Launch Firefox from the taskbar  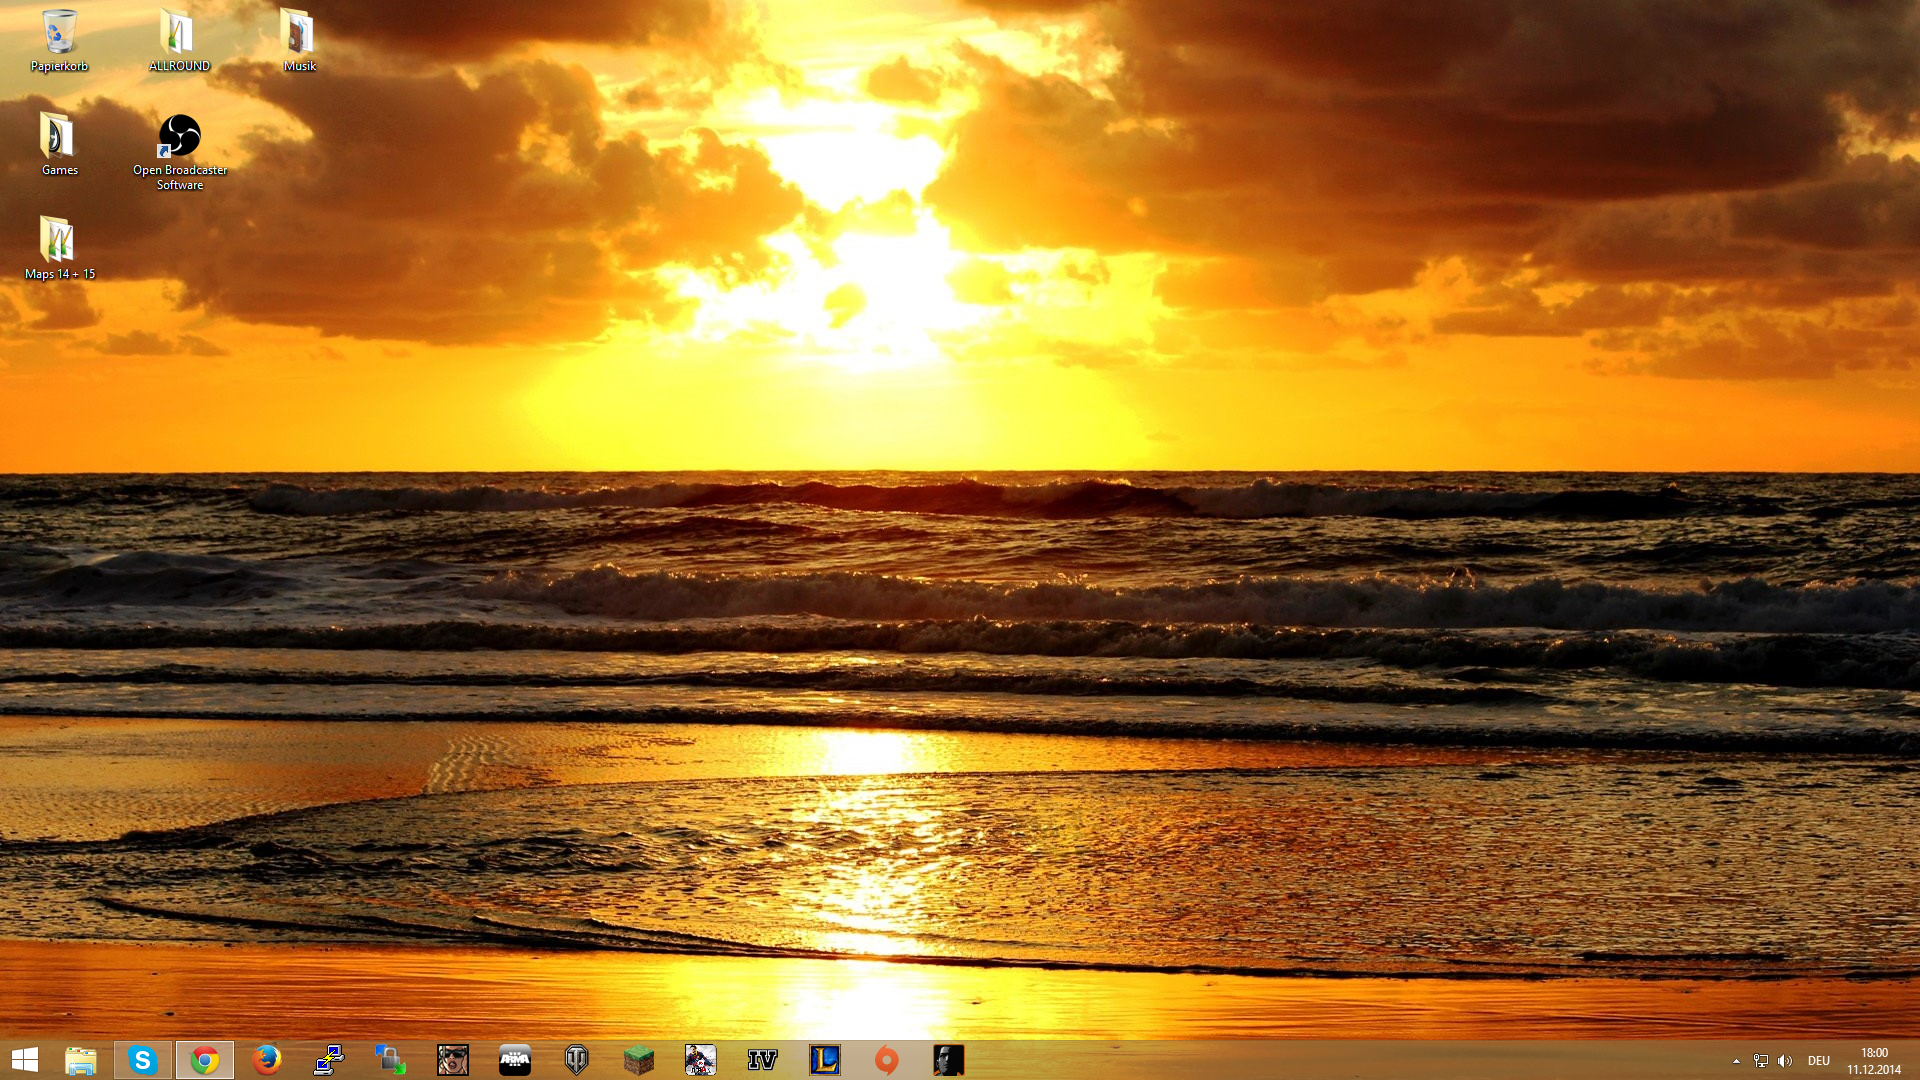tap(267, 1060)
